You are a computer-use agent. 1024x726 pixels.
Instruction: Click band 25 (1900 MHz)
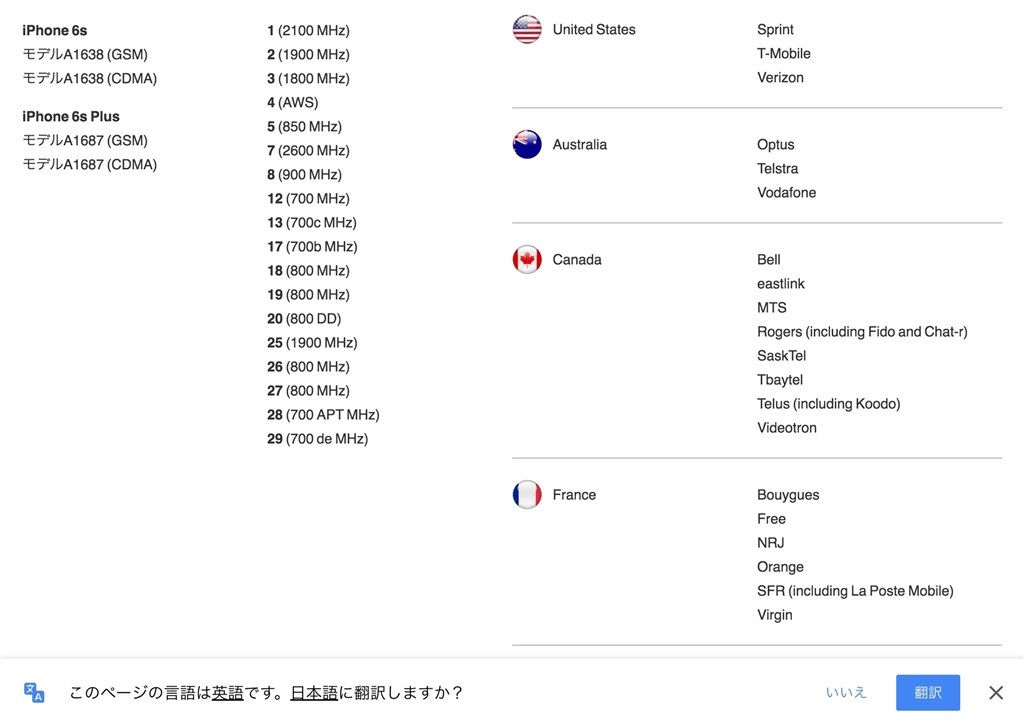(x=312, y=343)
